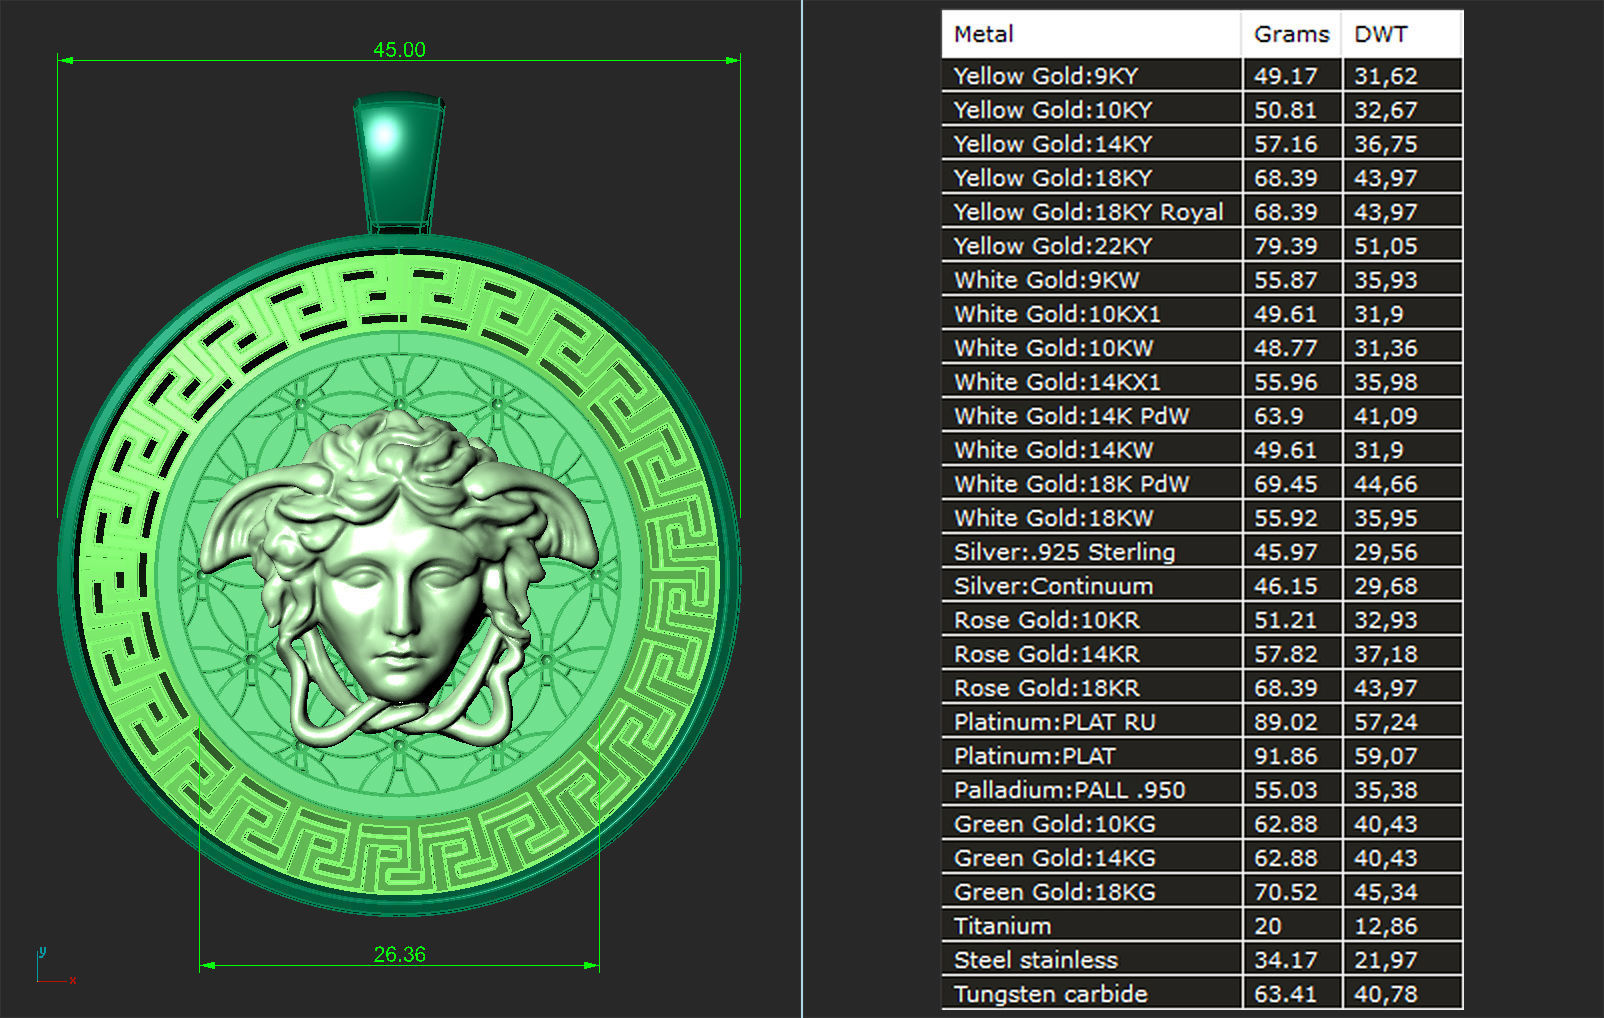This screenshot has height=1018, width=1604.
Task: Select the Steel stainless metal name
Action: pos(1036,960)
